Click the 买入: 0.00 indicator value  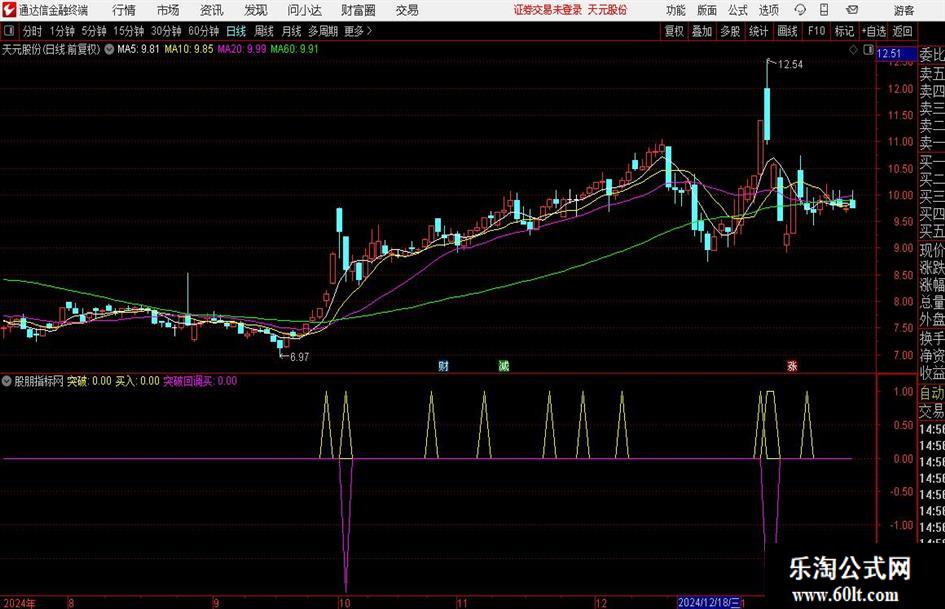pos(137,381)
